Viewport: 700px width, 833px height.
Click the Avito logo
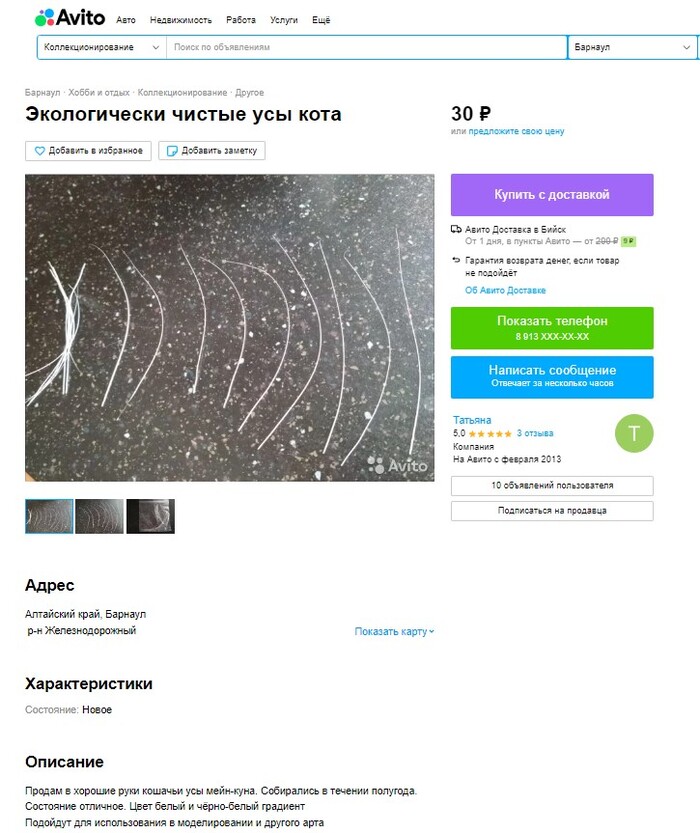point(70,18)
